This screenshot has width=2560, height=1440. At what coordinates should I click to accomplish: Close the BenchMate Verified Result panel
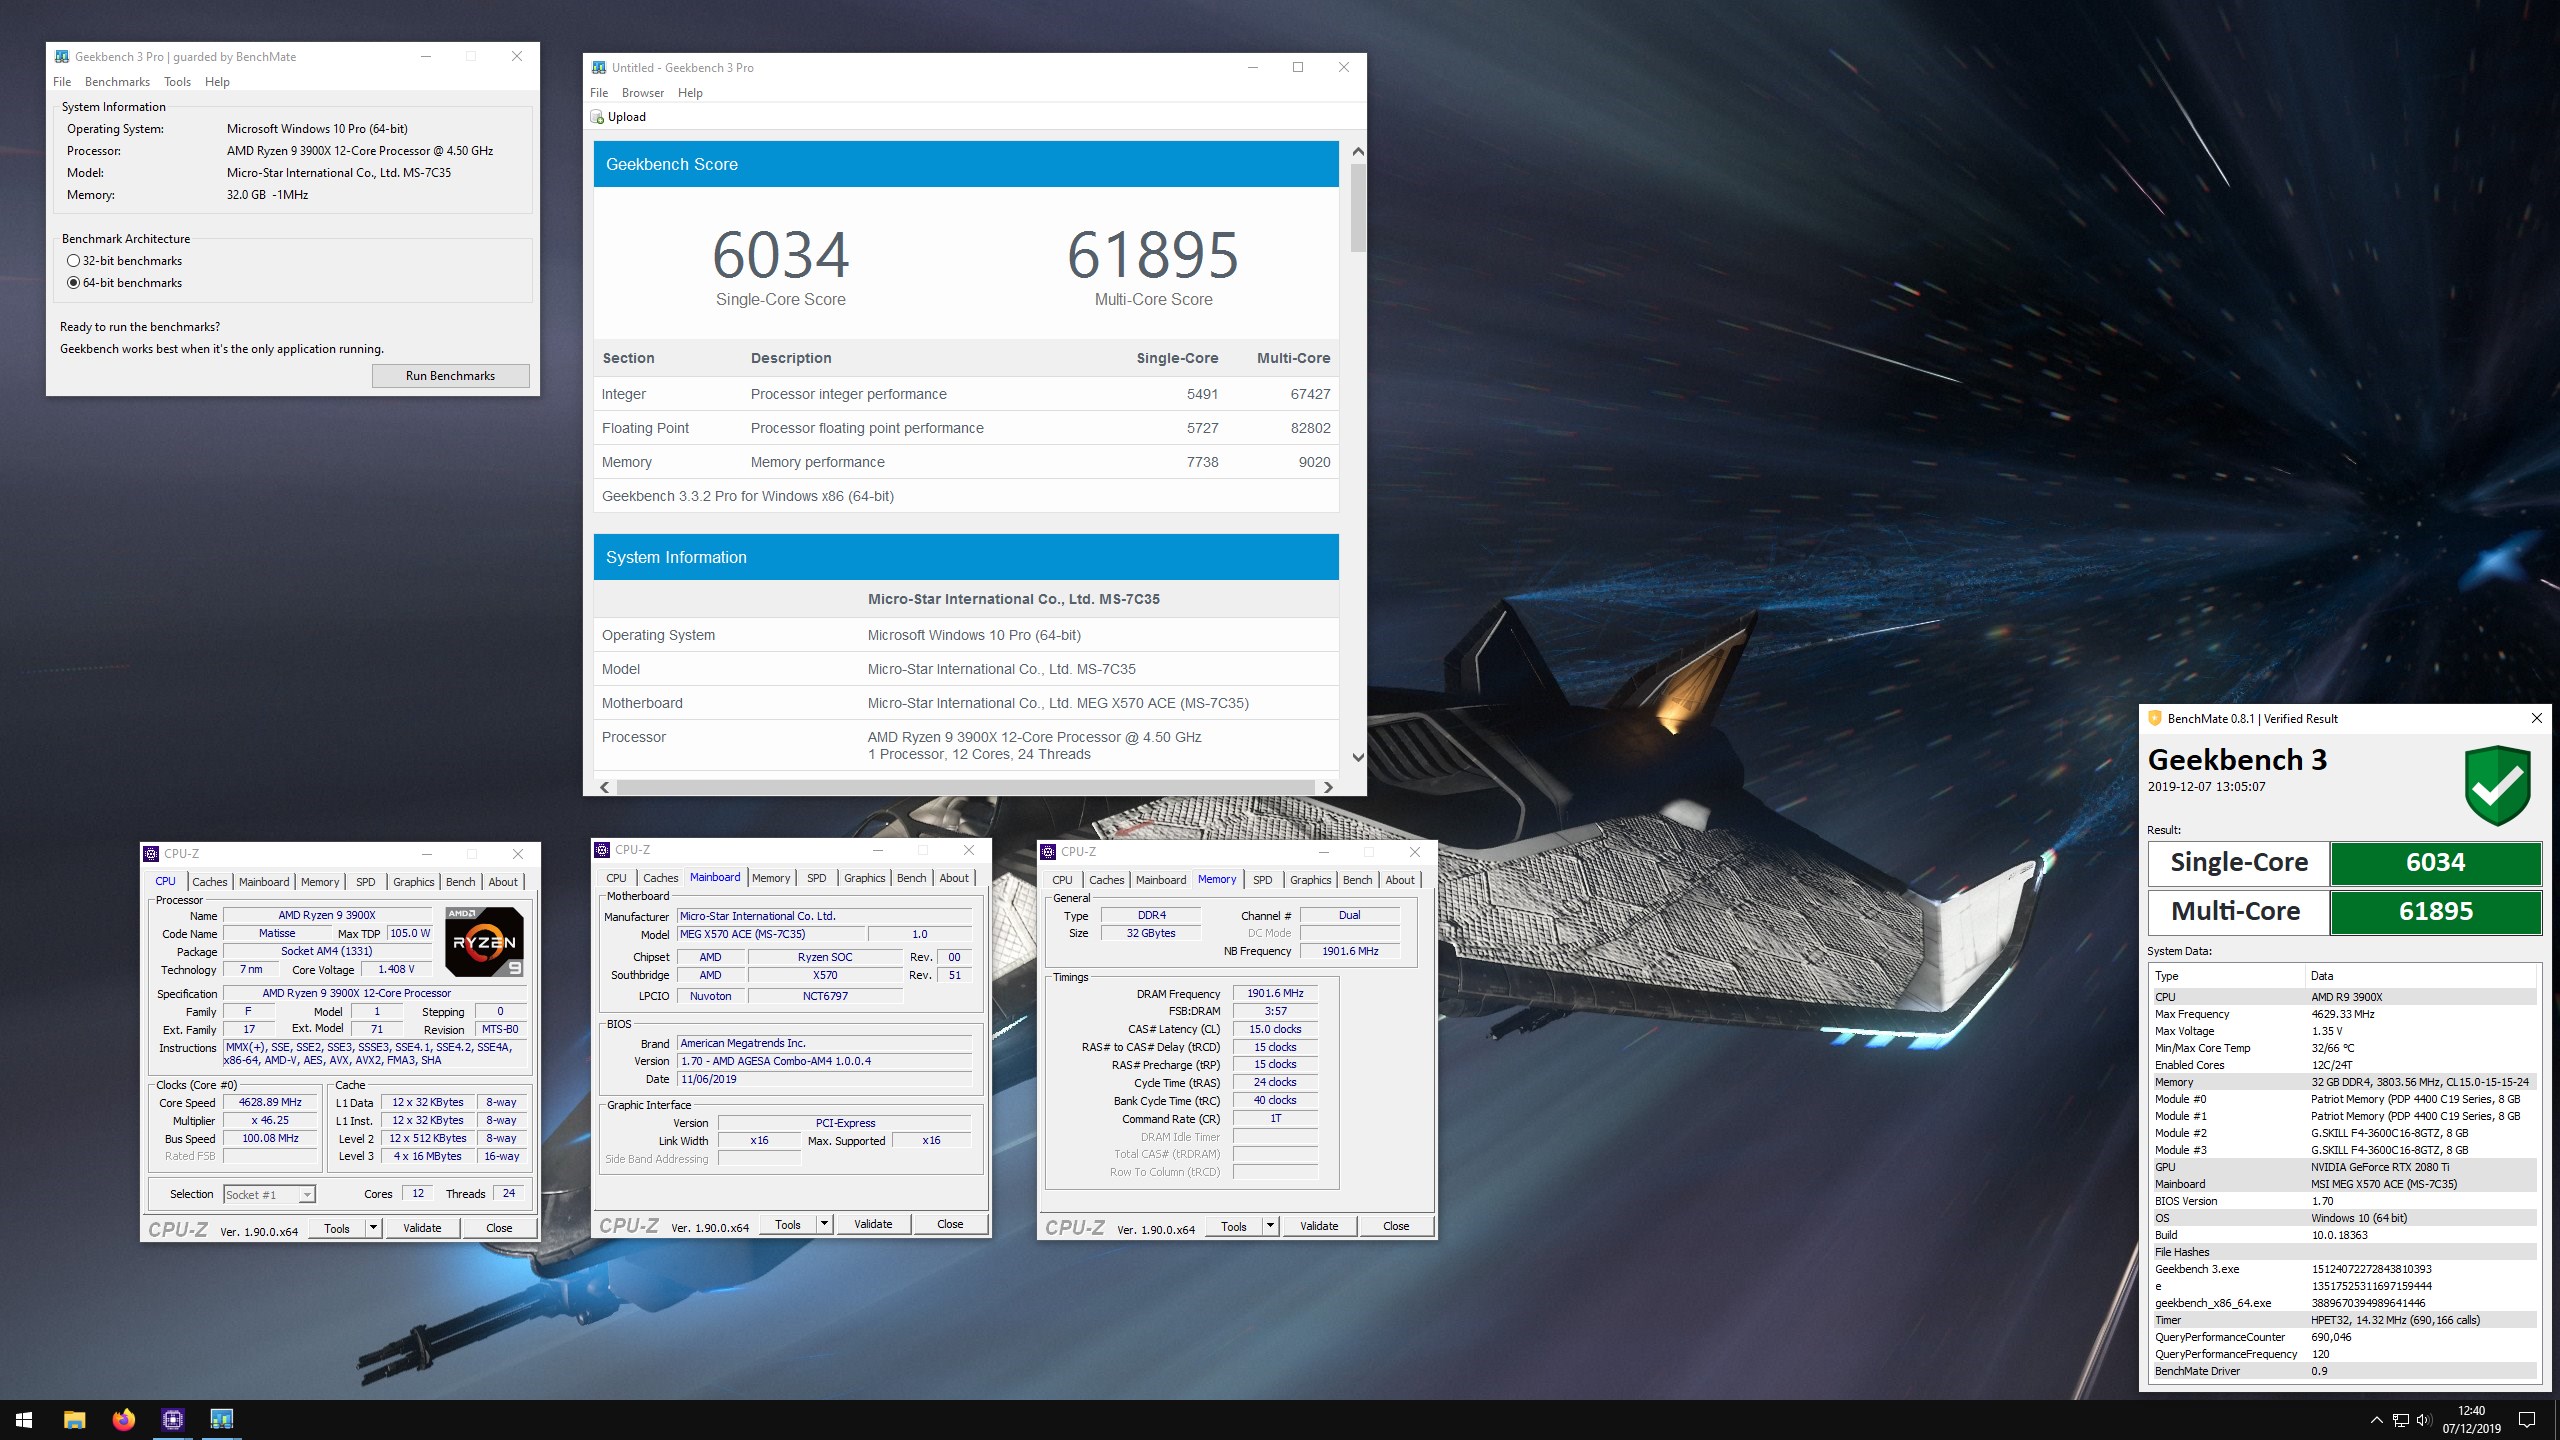pyautogui.click(x=2536, y=718)
